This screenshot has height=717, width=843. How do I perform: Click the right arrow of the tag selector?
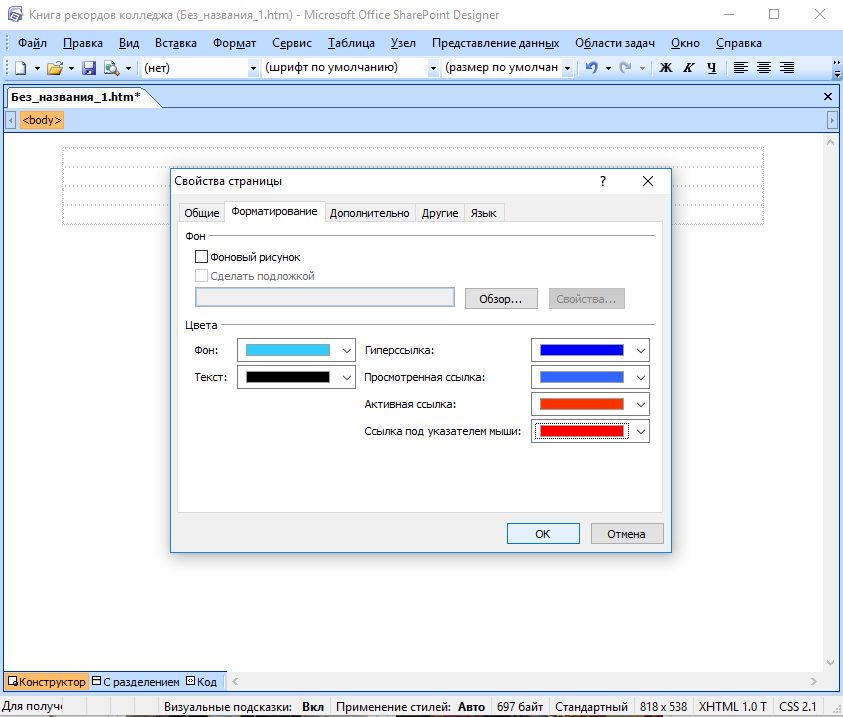tap(832, 120)
